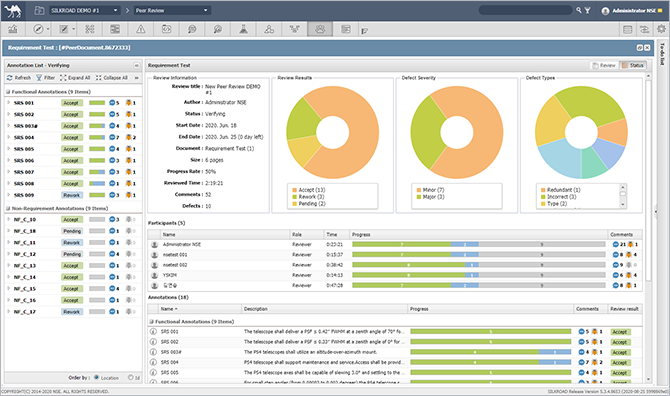Viewport: 670px width, 396px height.
Task: Sort participants by Name column header
Action: tap(226, 235)
